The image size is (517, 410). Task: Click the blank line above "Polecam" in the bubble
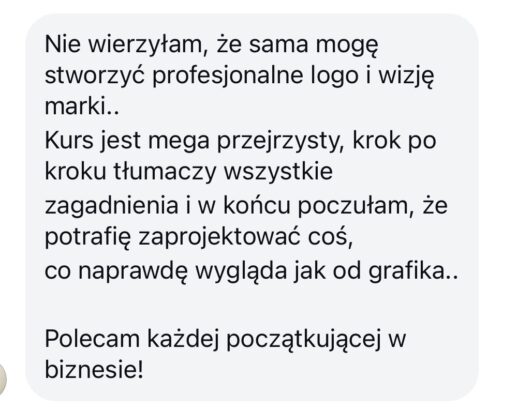(252, 305)
